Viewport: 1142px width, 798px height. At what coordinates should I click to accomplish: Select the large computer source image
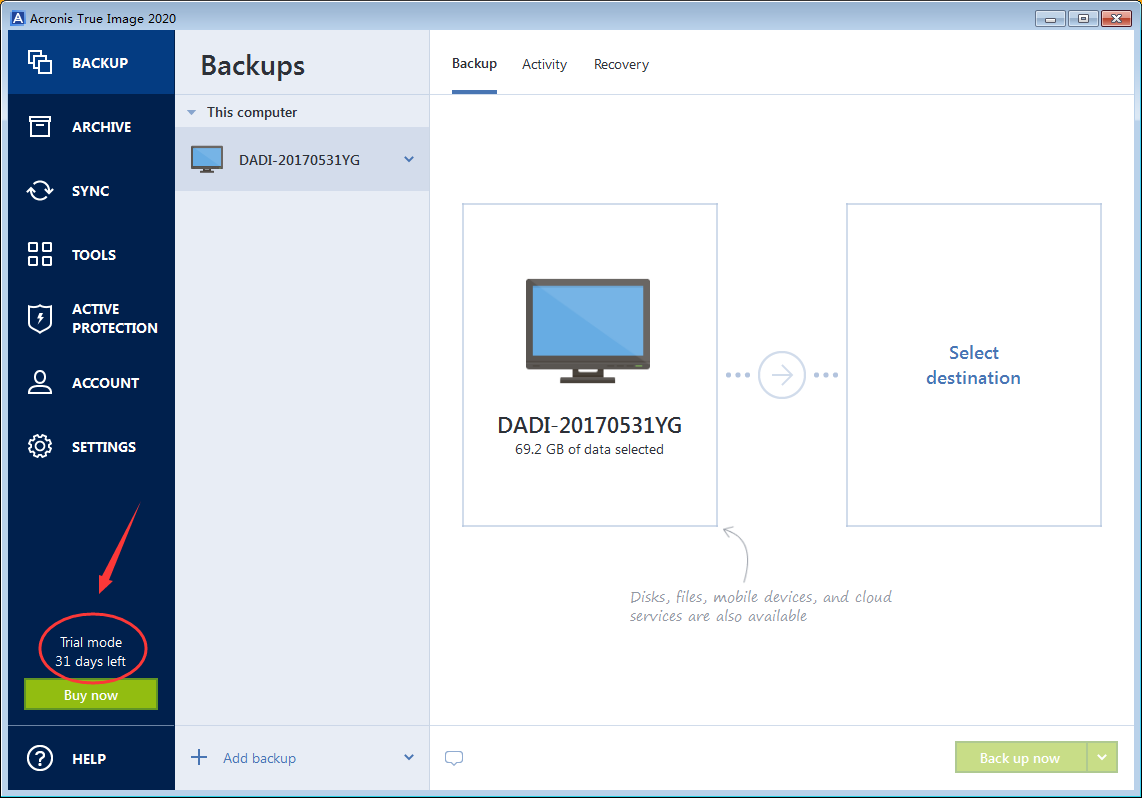(588, 331)
